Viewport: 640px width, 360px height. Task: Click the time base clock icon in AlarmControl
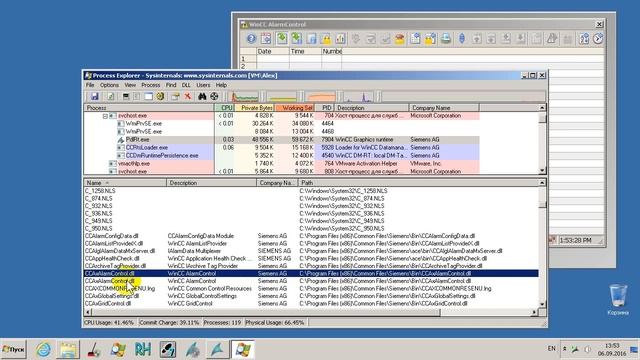pos(598,39)
